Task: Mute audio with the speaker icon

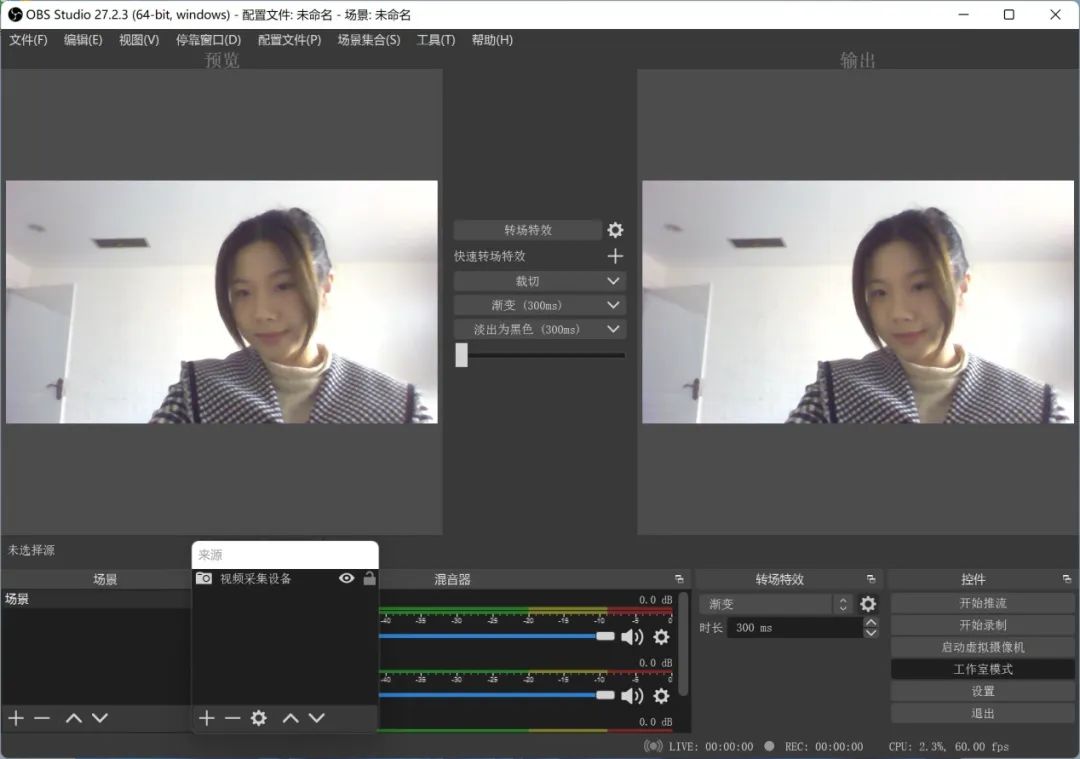Action: point(632,637)
